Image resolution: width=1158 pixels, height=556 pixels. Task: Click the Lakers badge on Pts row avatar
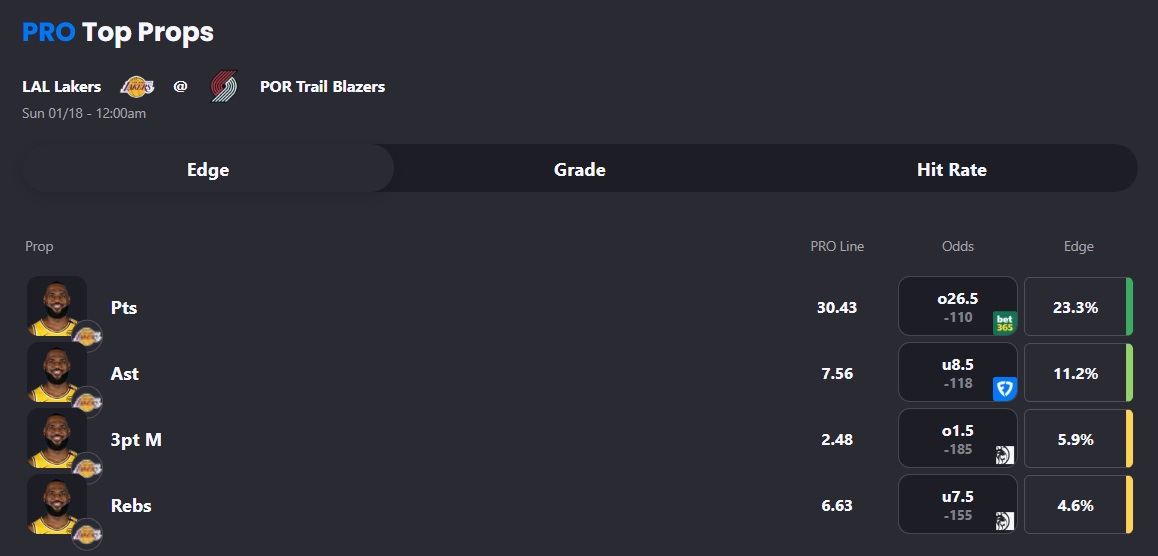[x=88, y=335]
